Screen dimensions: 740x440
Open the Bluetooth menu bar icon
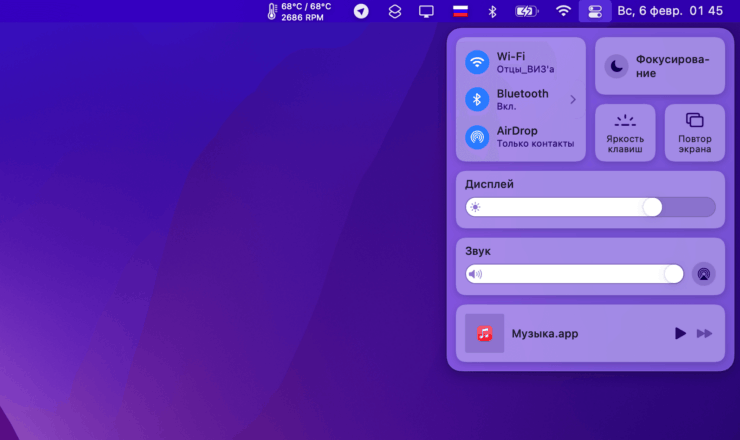pyautogui.click(x=492, y=11)
